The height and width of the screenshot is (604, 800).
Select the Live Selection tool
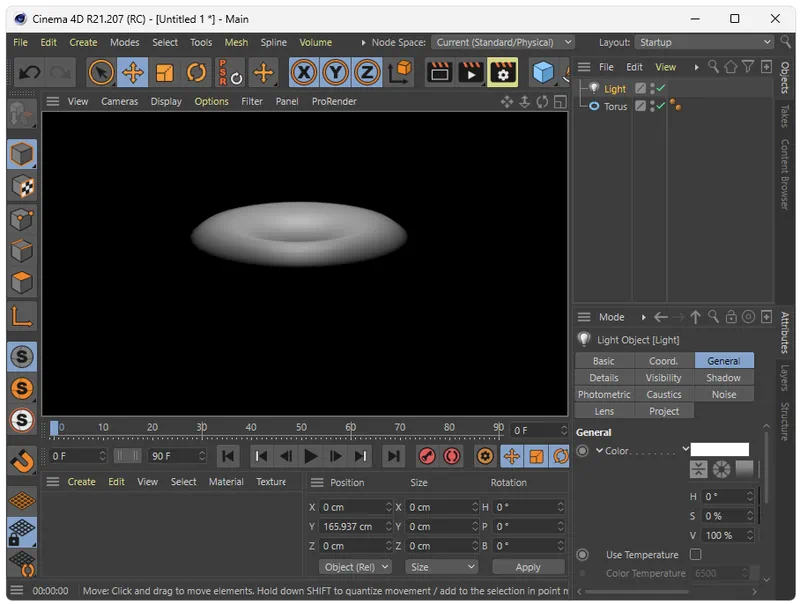point(101,72)
